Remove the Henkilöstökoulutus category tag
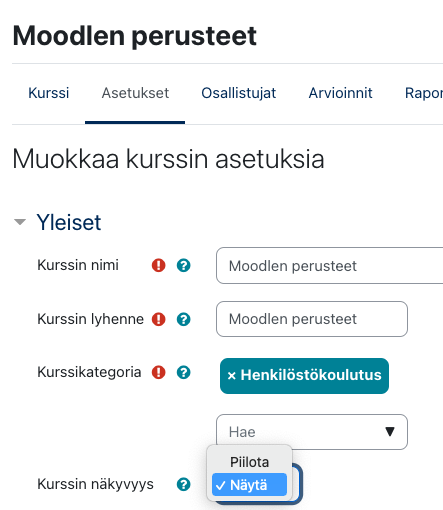 [x=232, y=376]
